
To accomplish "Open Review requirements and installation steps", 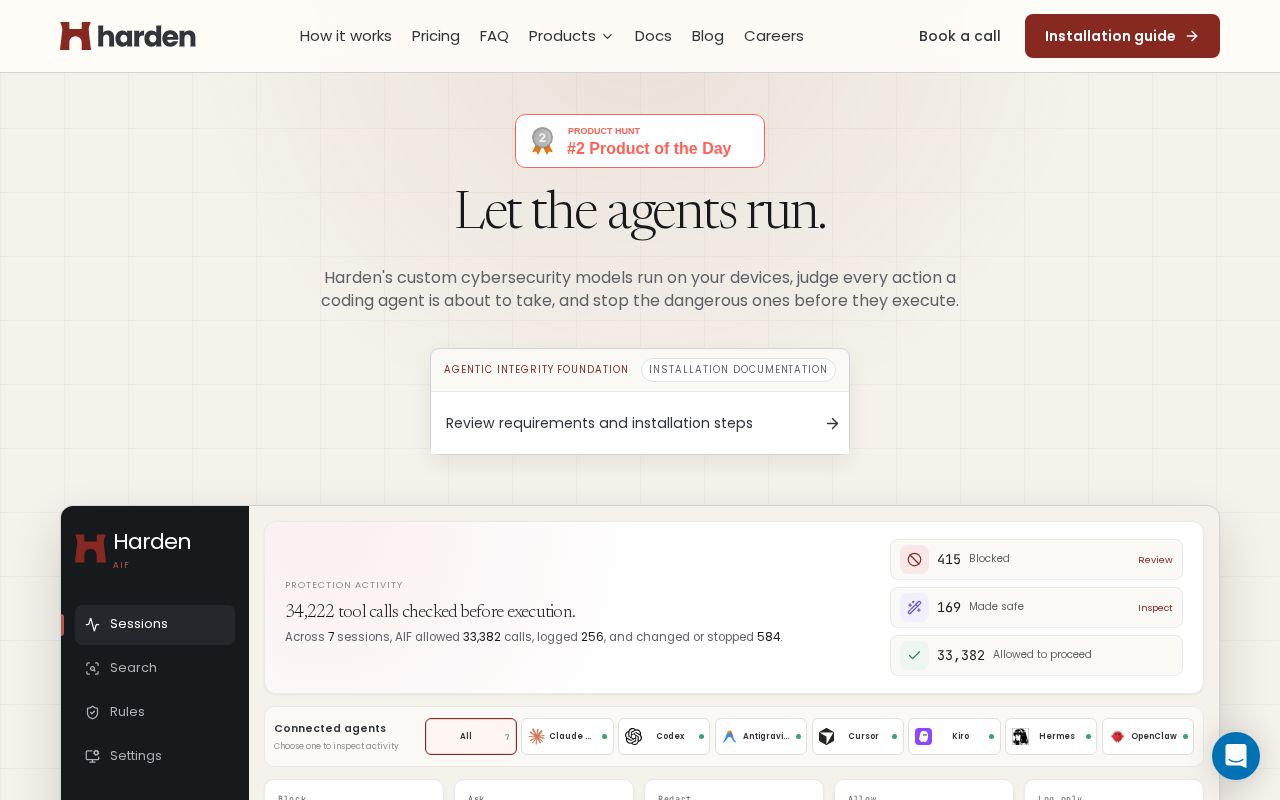I will pyautogui.click(x=640, y=423).
